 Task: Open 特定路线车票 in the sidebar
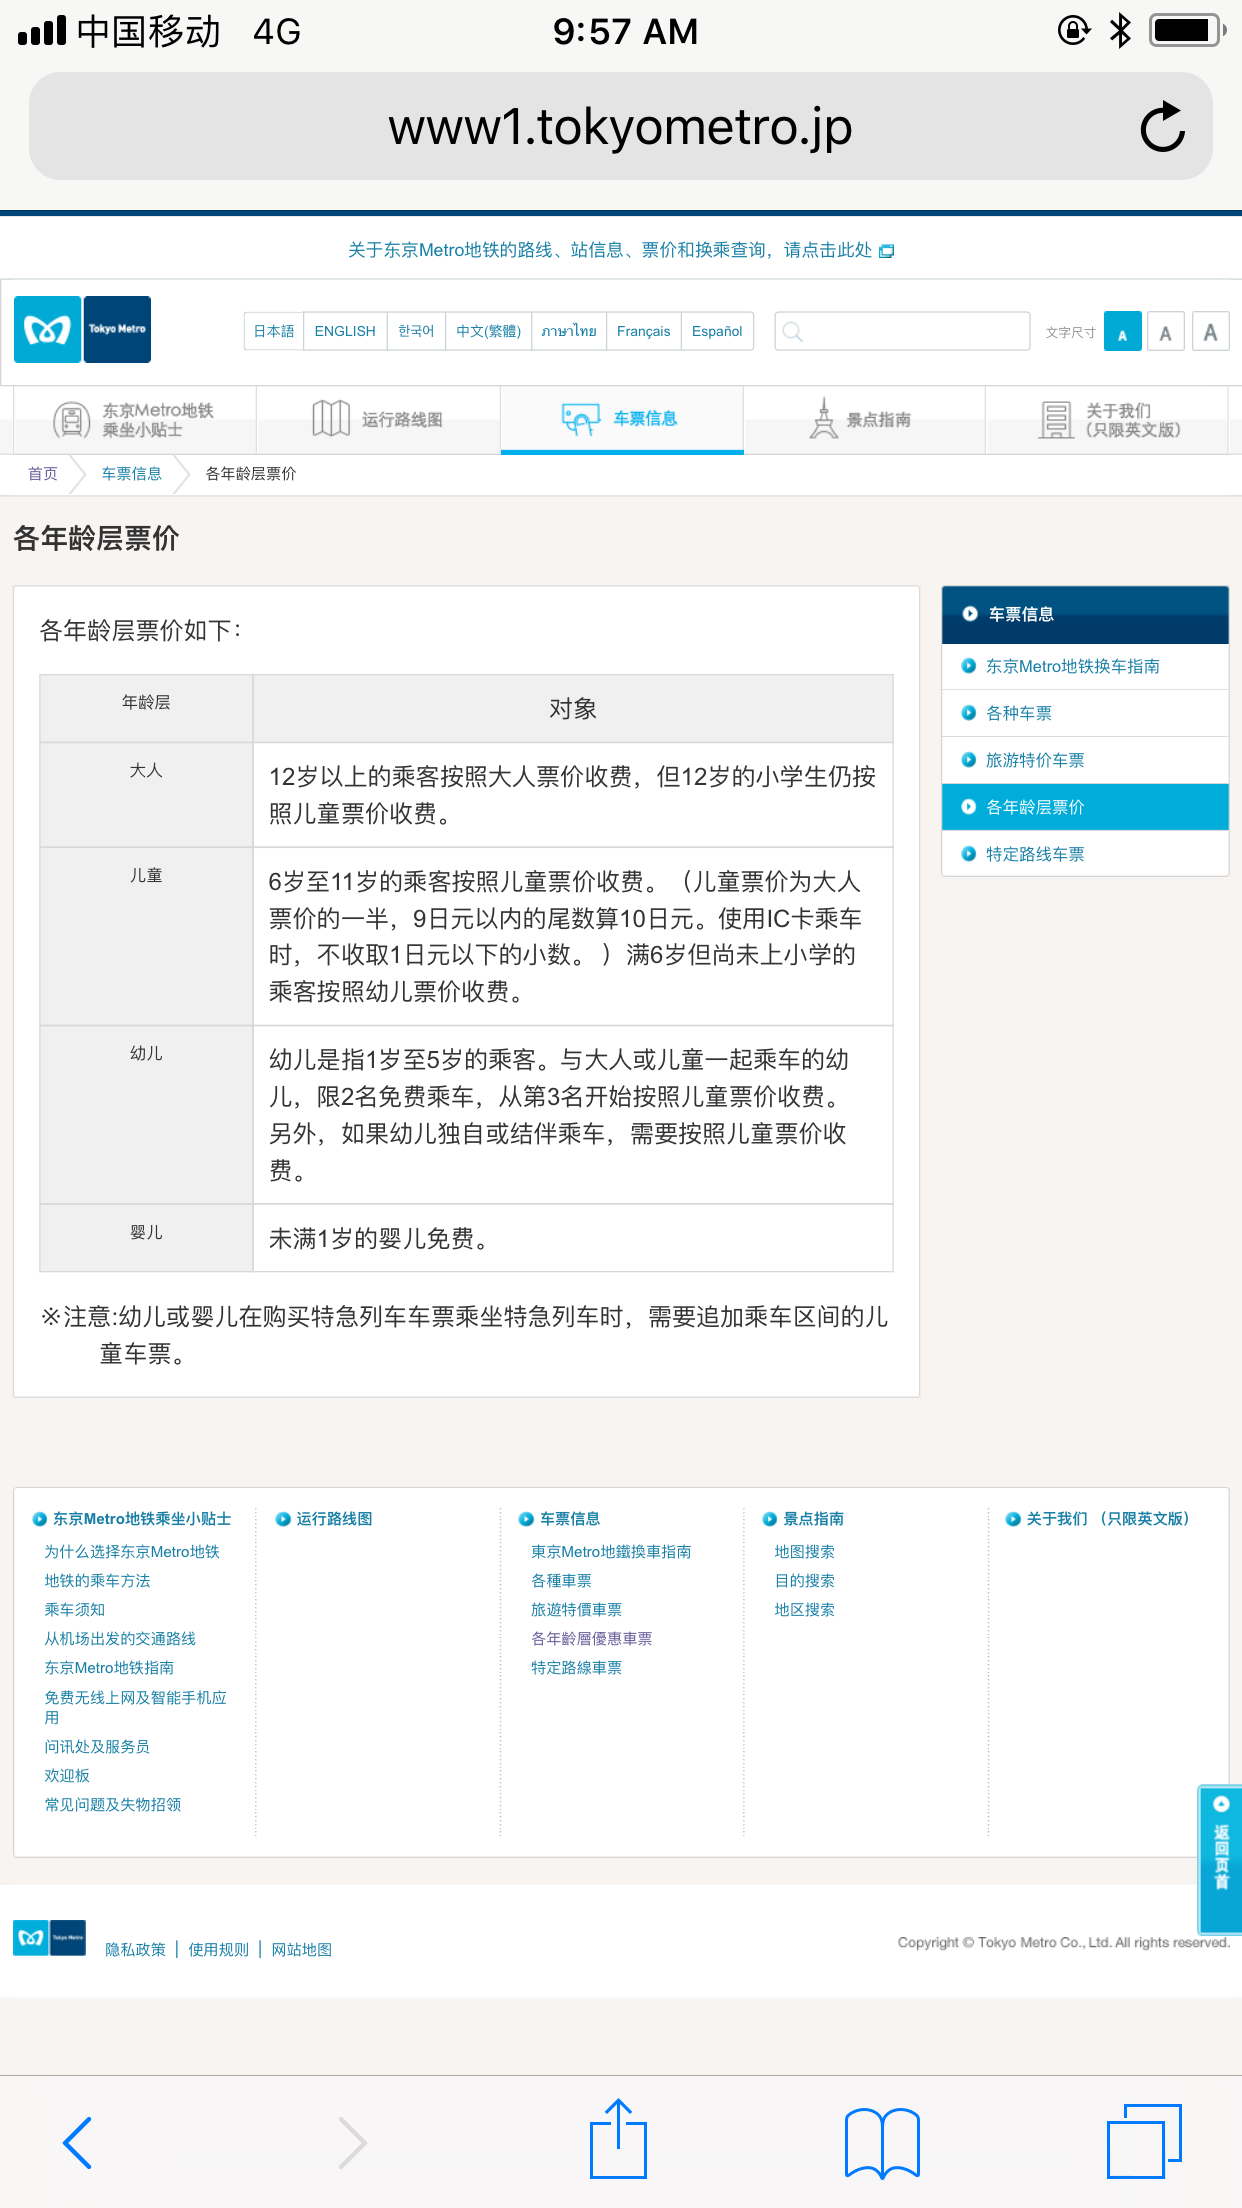click(1034, 854)
